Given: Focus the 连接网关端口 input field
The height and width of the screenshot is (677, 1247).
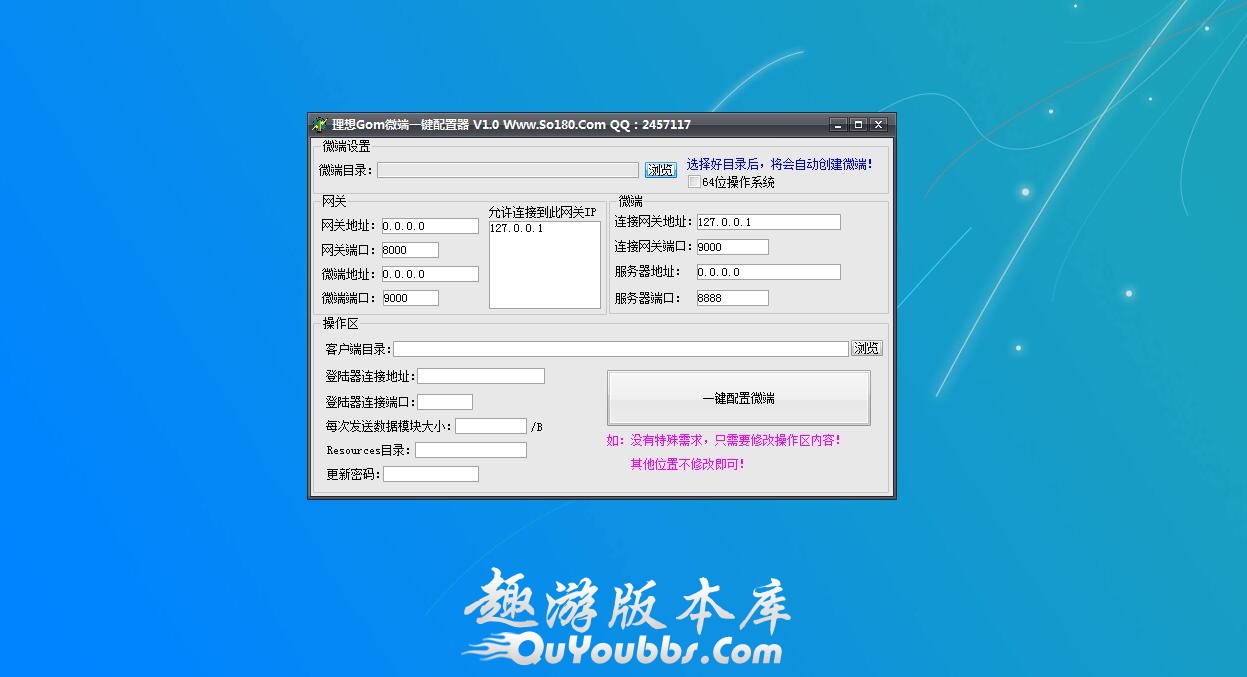Looking at the screenshot, I should click(x=732, y=247).
